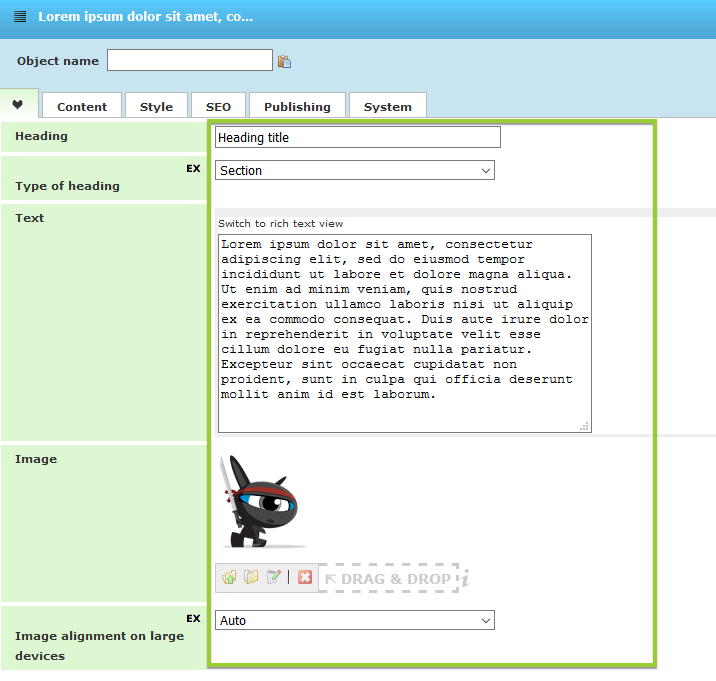Click the Drag & Drop upload area
716x681 pixels.
pos(388,579)
